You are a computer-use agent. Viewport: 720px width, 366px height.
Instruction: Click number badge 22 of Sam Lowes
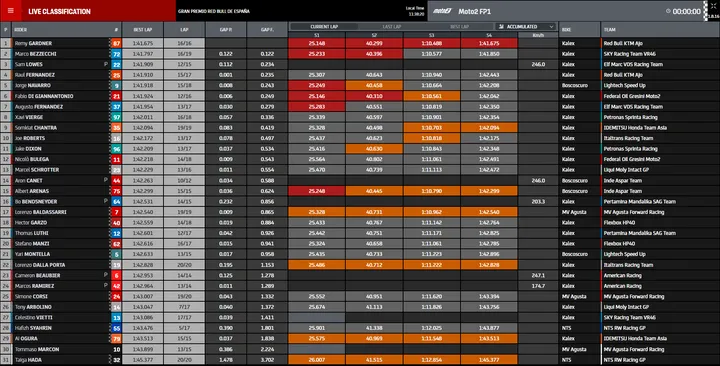point(116,64)
